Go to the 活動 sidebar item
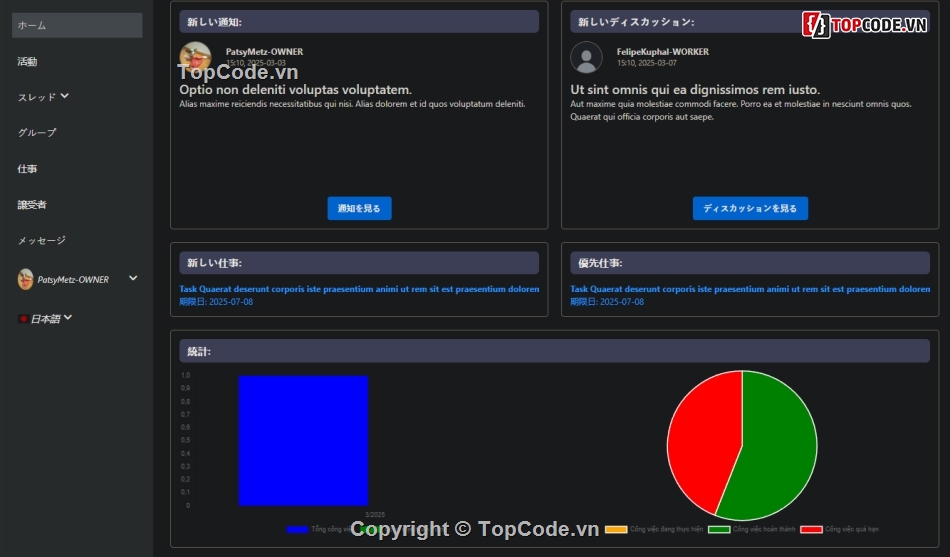 tap(27, 61)
